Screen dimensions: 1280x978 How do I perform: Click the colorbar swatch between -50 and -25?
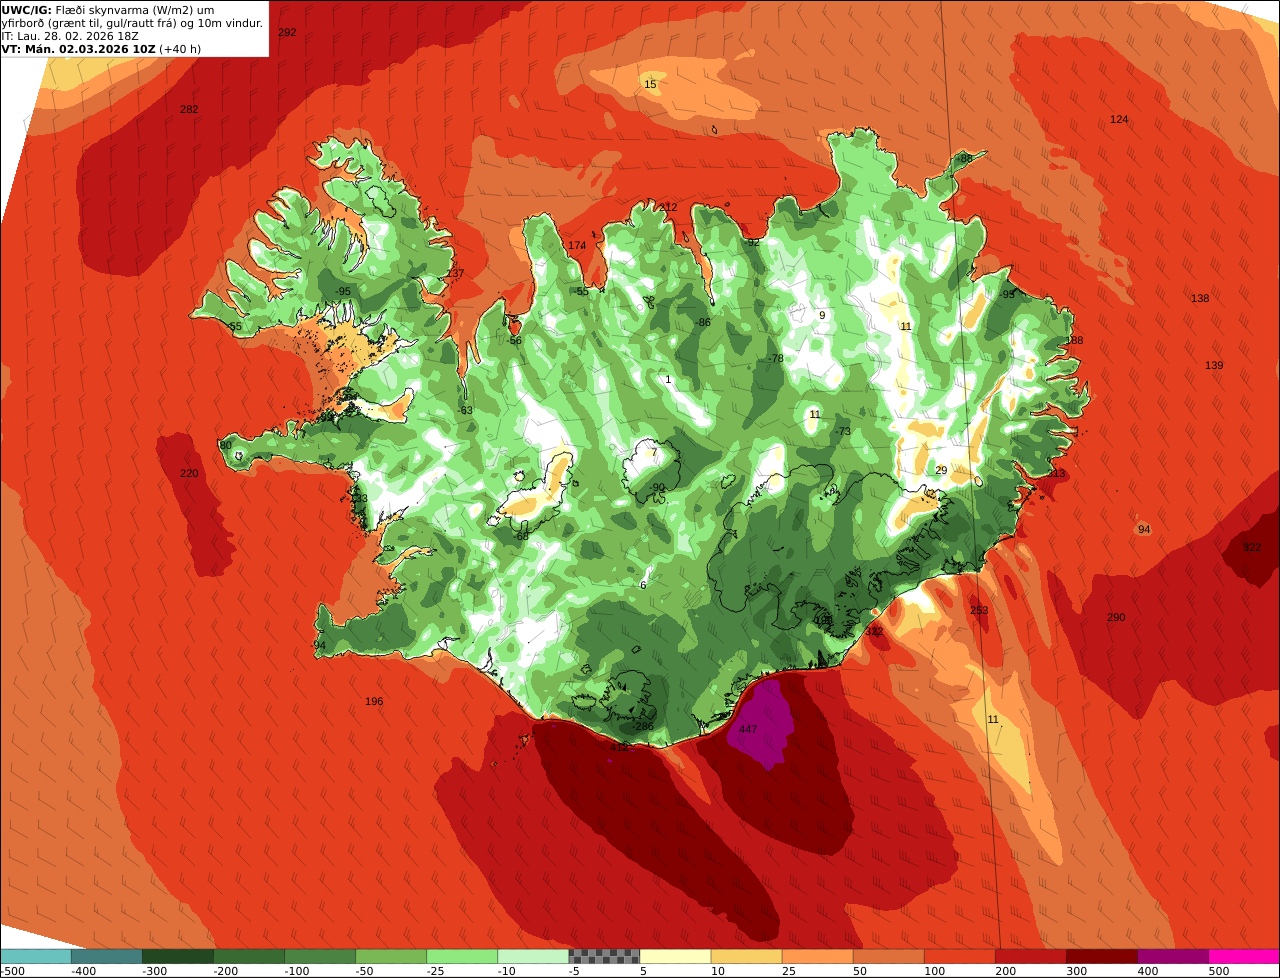[391, 956]
